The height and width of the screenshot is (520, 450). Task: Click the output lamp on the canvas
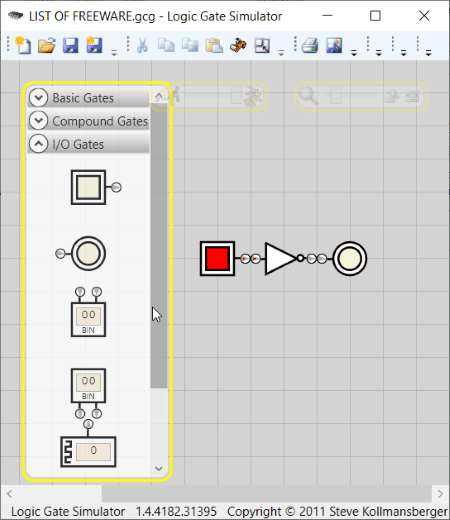pyautogui.click(x=350, y=258)
